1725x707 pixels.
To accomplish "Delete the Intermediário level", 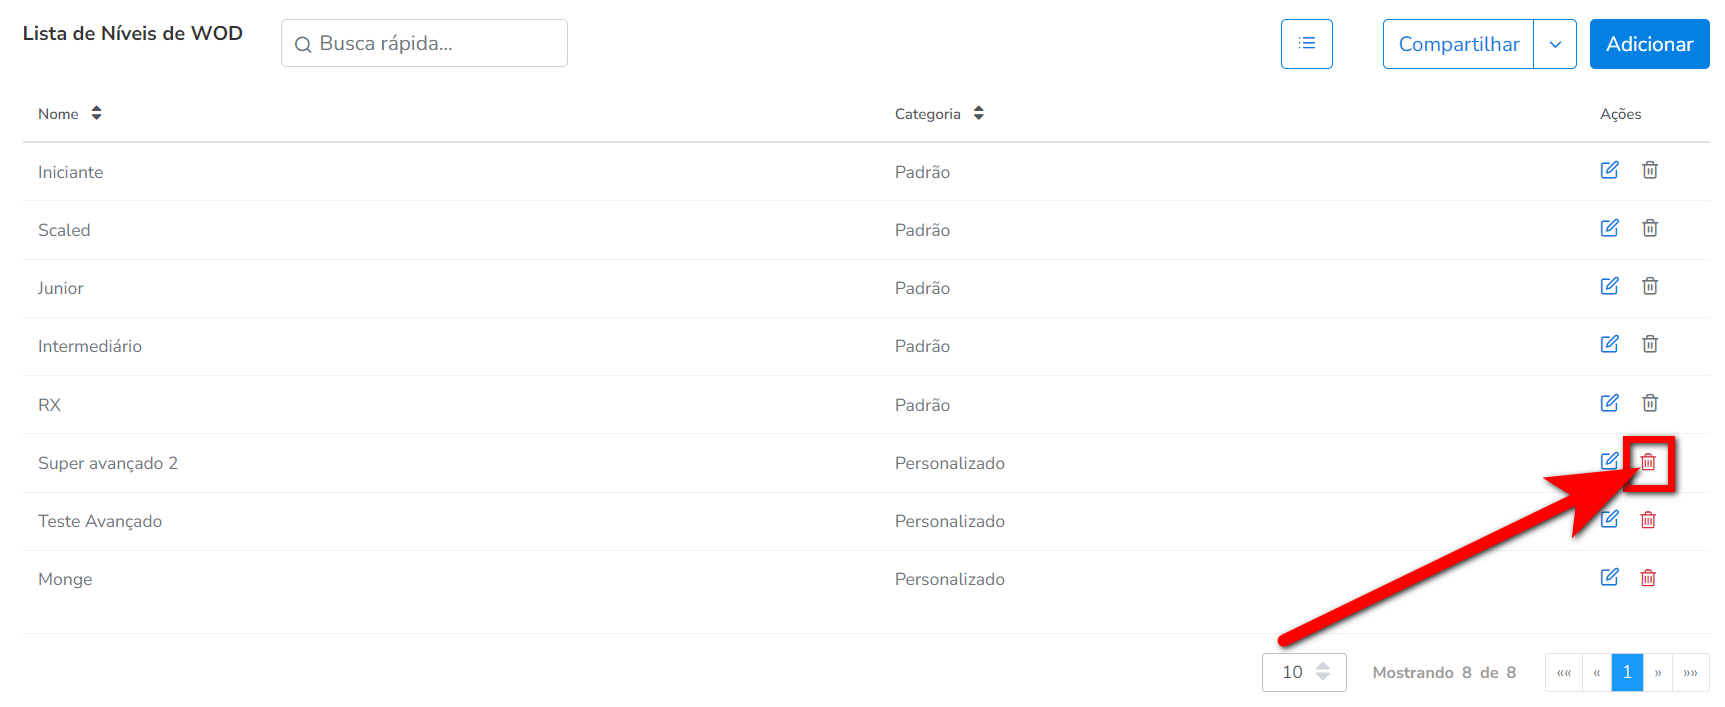I will pos(1650,344).
